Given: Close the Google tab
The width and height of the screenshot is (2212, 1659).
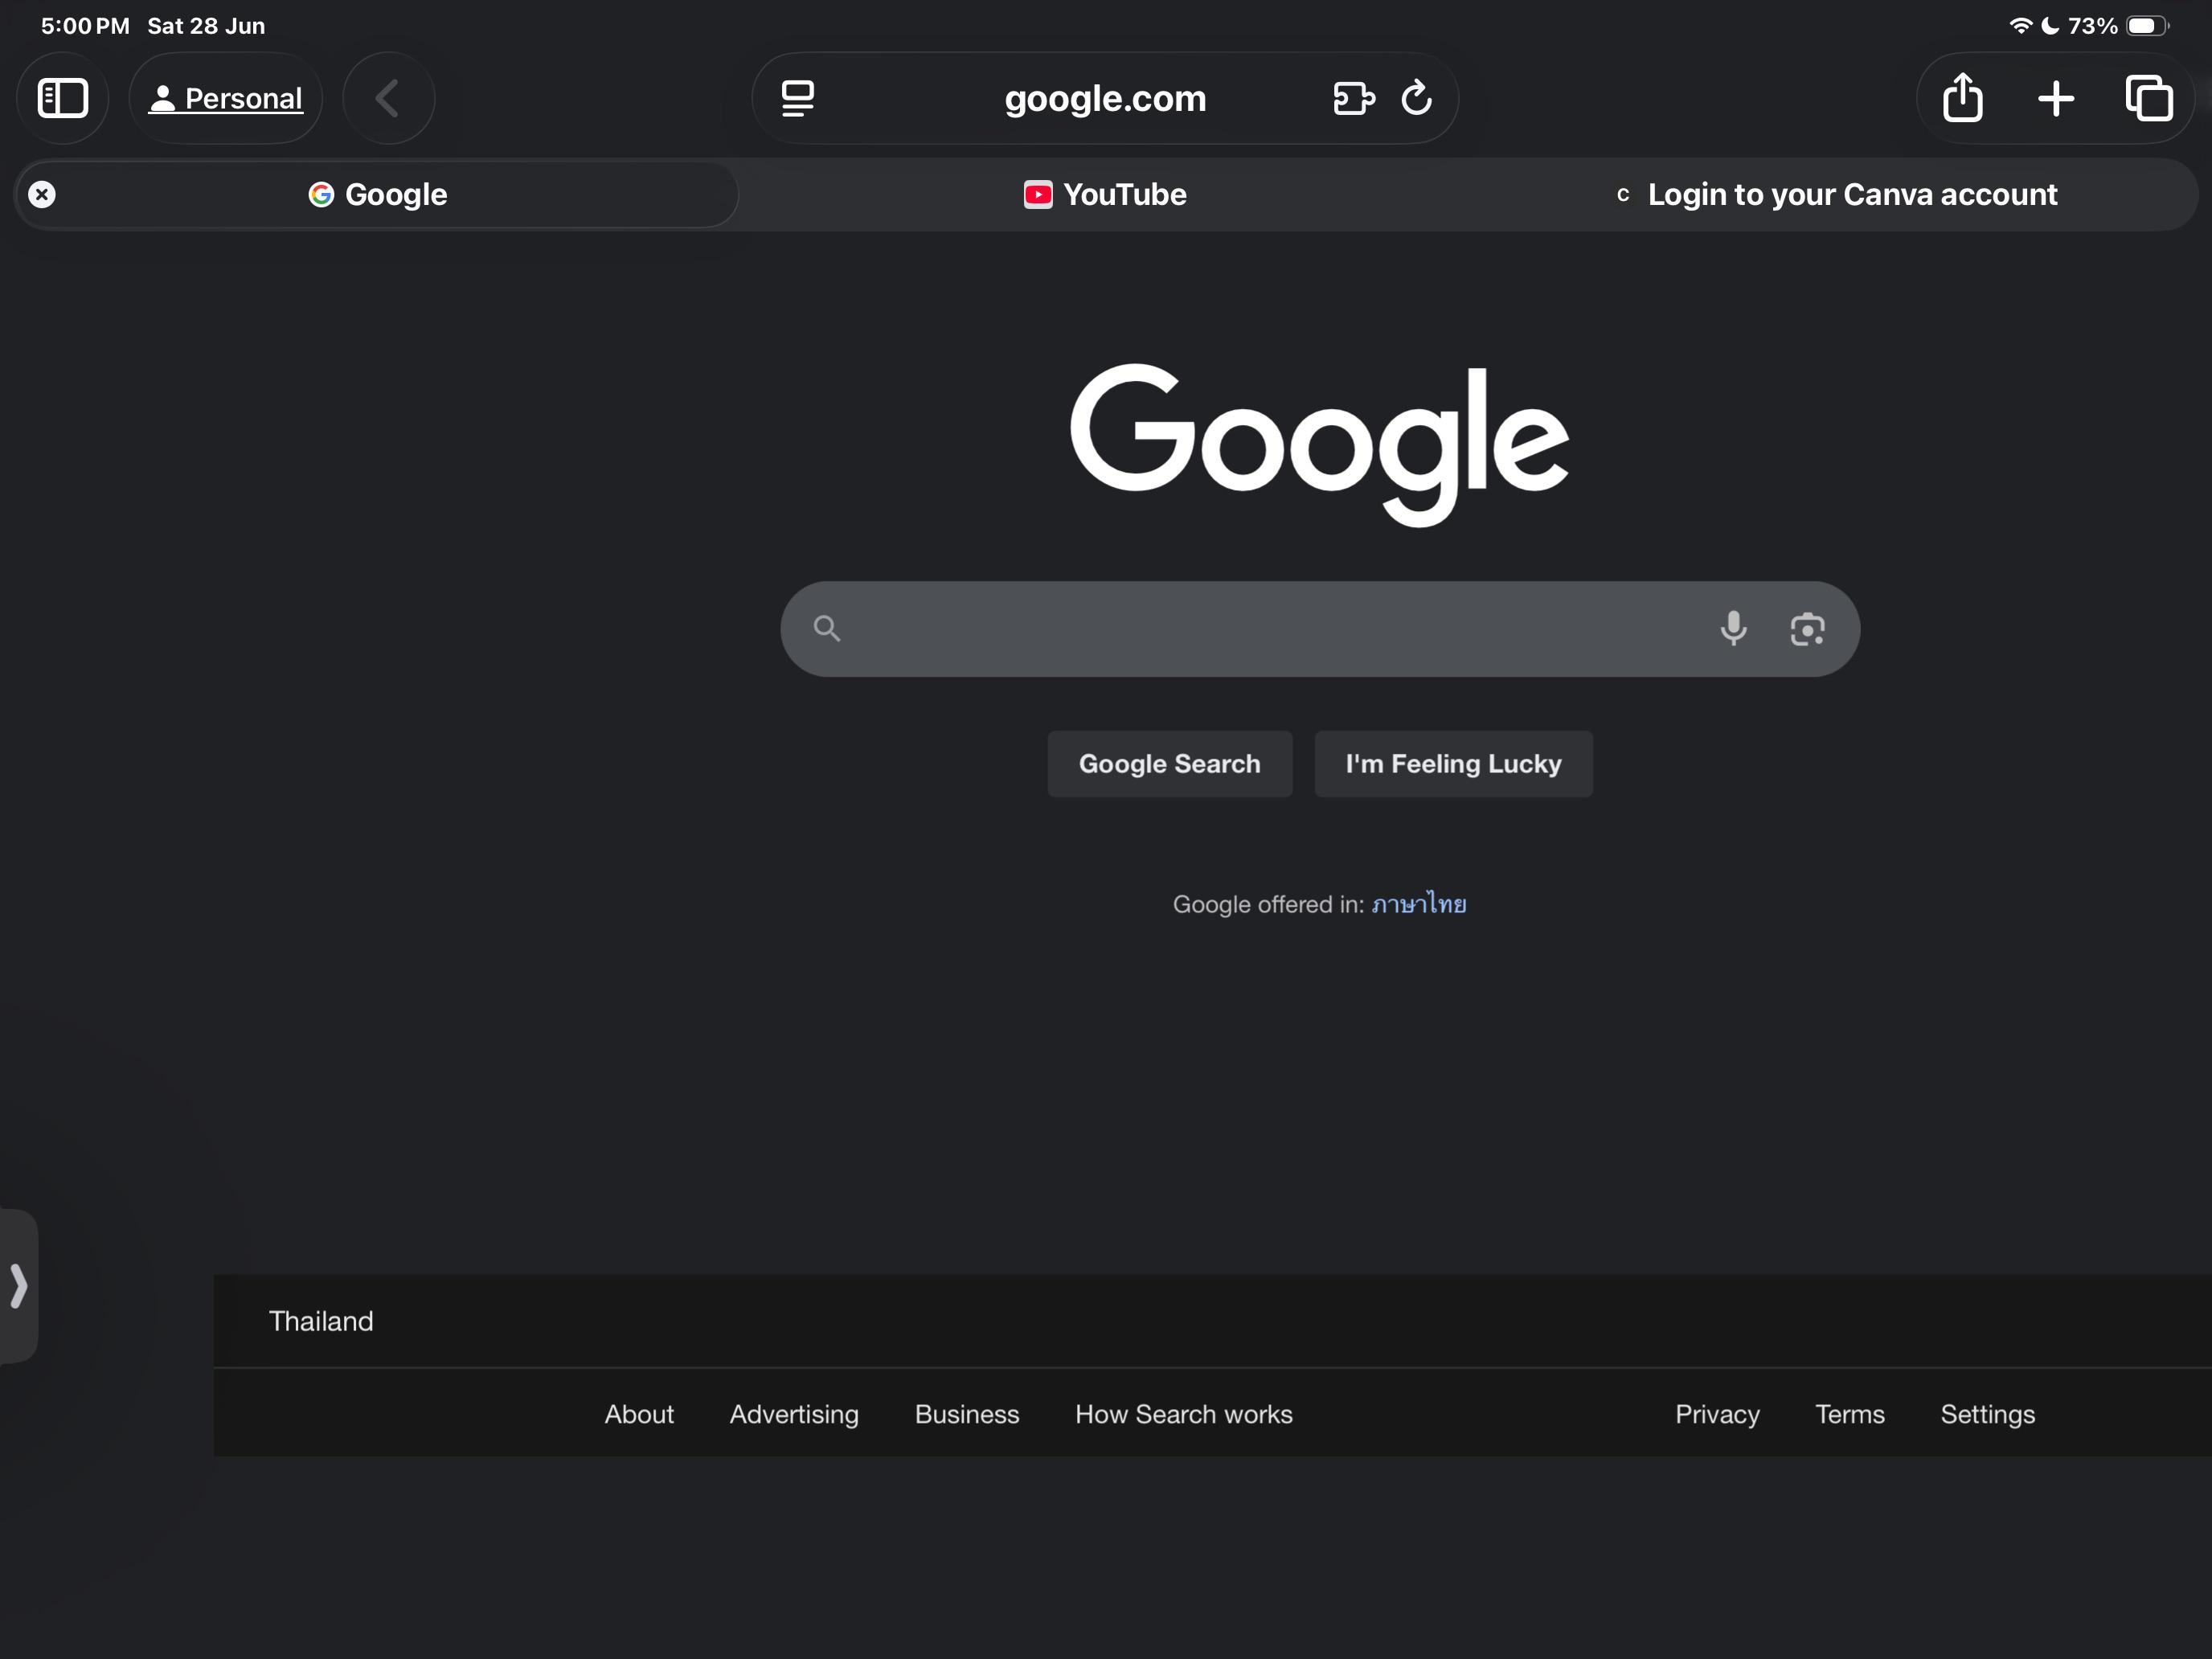Looking at the screenshot, I should click(x=42, y=194).
